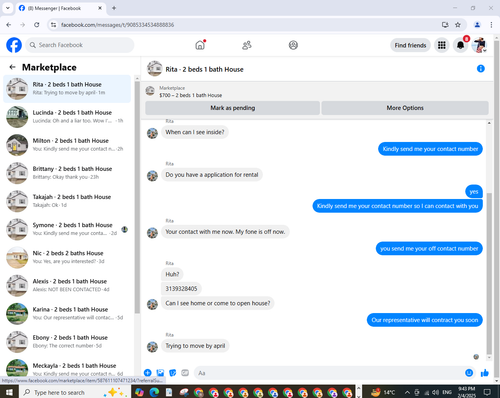
Task: Click message 'Our representative will contract you soon'
Action: pos(425,320)
